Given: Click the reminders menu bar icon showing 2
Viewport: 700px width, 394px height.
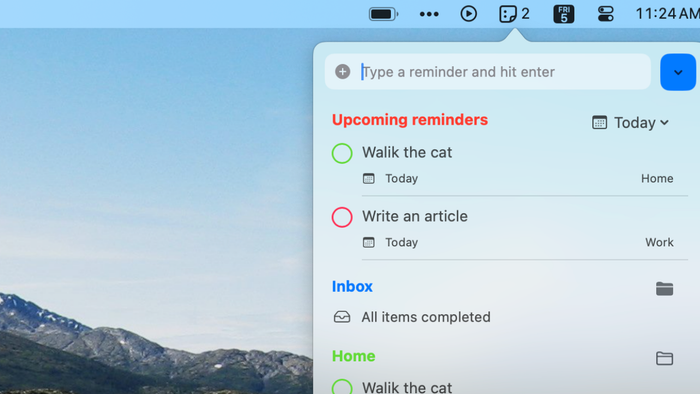Looking at the screenshot, I should 514,14.
